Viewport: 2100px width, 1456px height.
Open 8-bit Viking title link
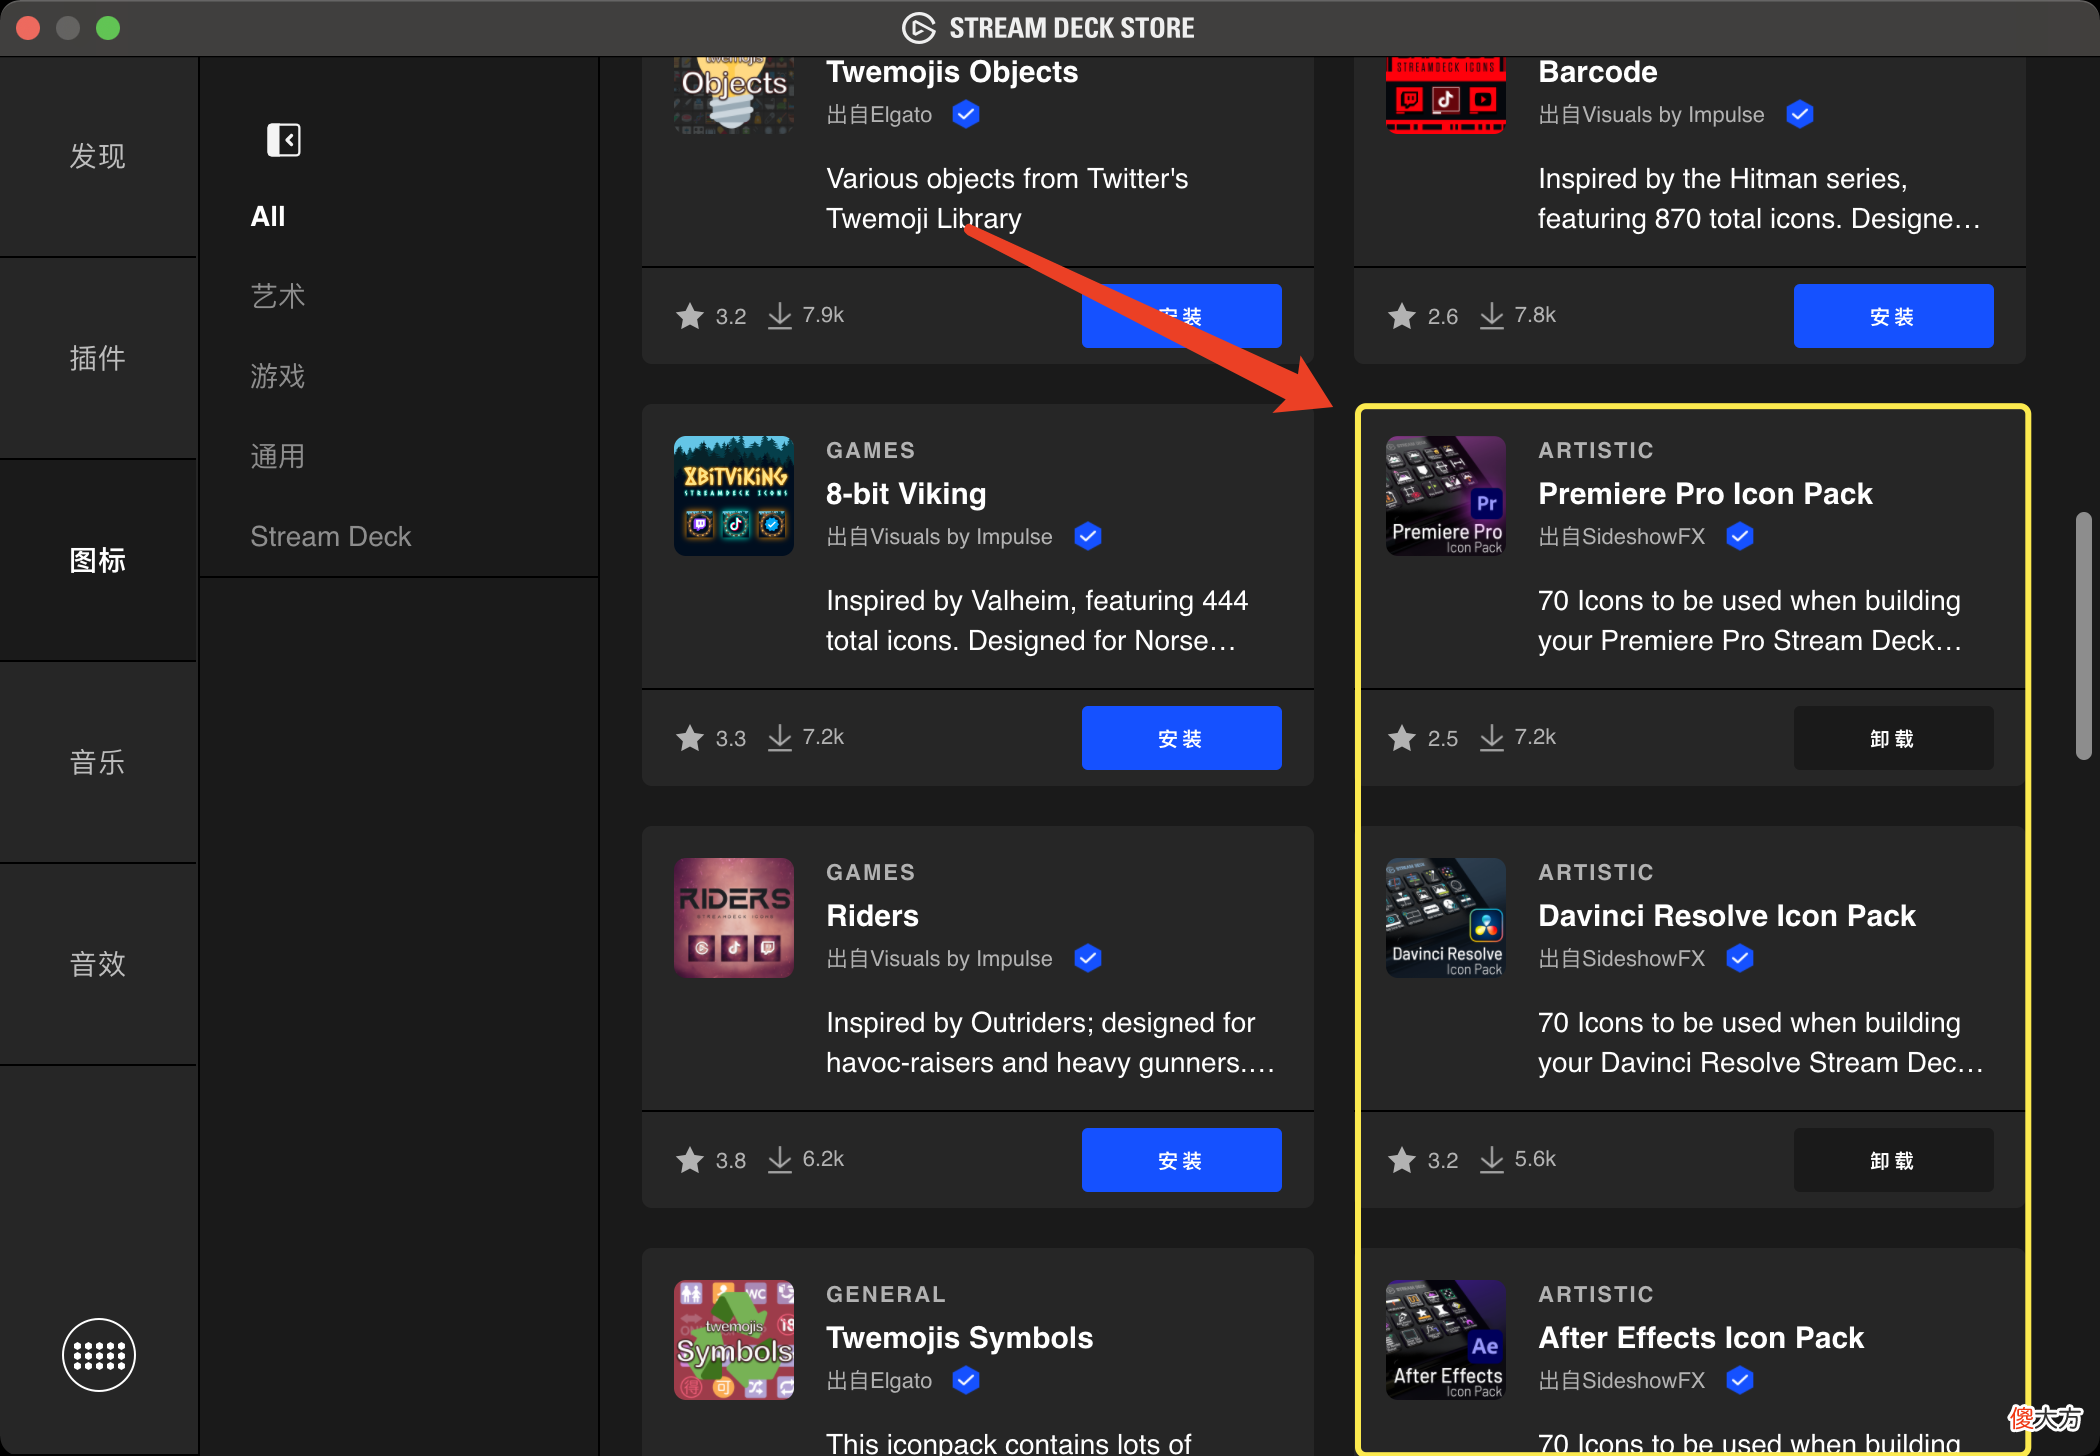(906, 494)
